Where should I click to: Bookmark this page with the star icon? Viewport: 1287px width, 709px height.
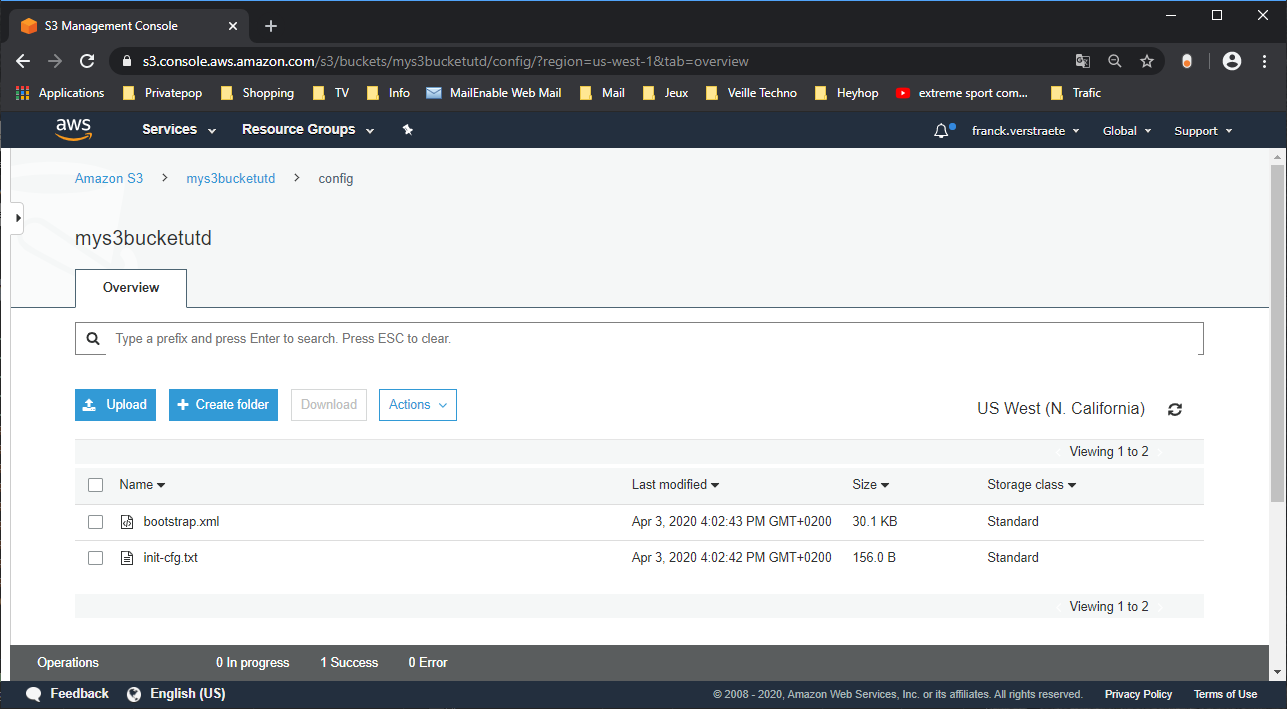[1147, 61]
